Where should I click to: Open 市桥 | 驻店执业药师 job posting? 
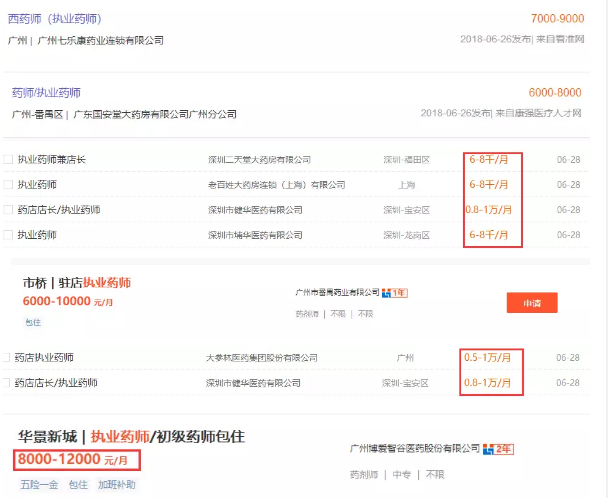[x=77, y=282]
